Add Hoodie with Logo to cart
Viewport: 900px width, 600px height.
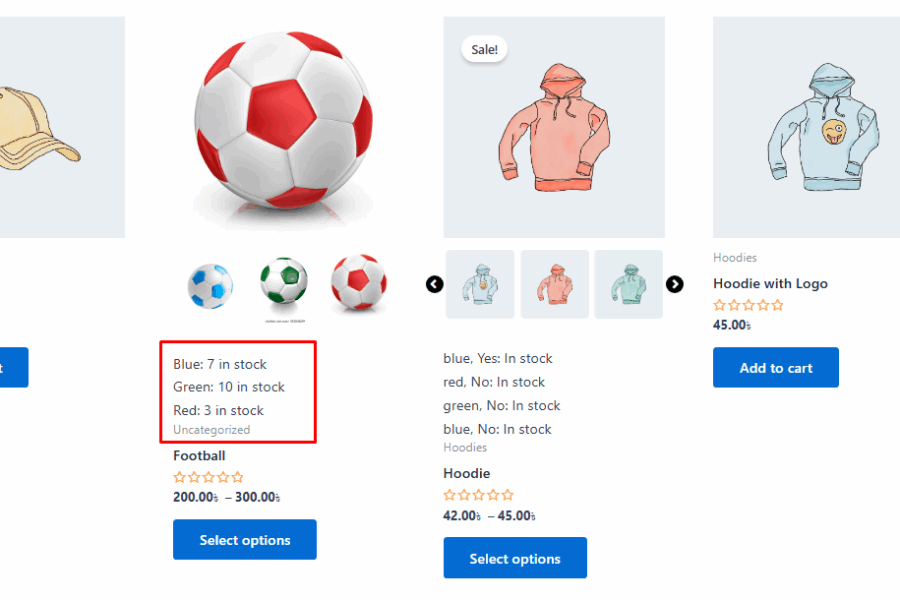click(x=776, y=368)
